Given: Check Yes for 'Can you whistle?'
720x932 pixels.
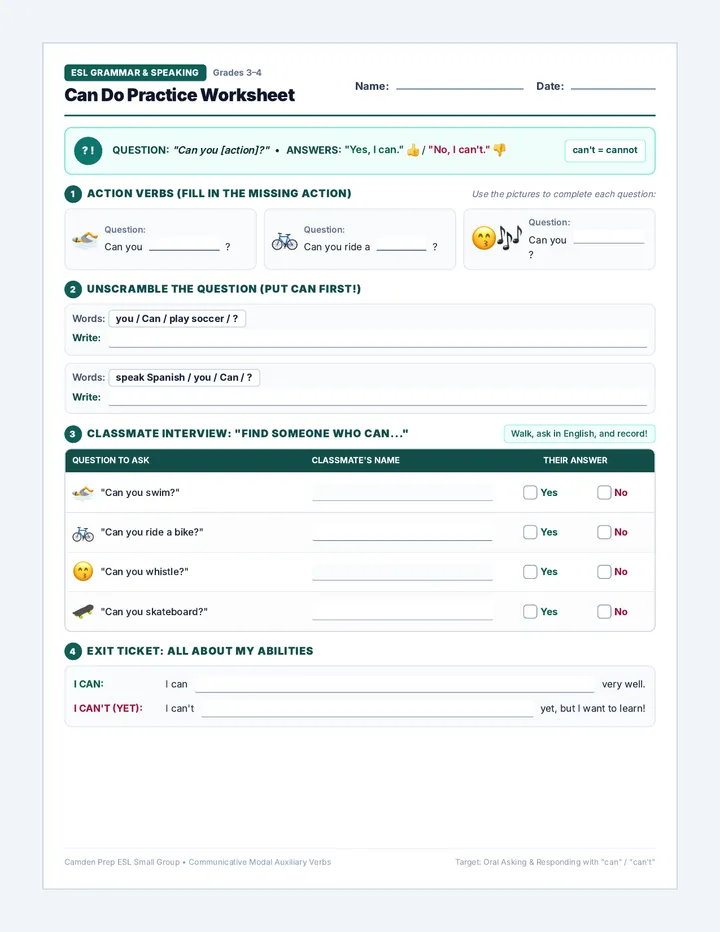Looking at the screenshot, I should (530, 572).
